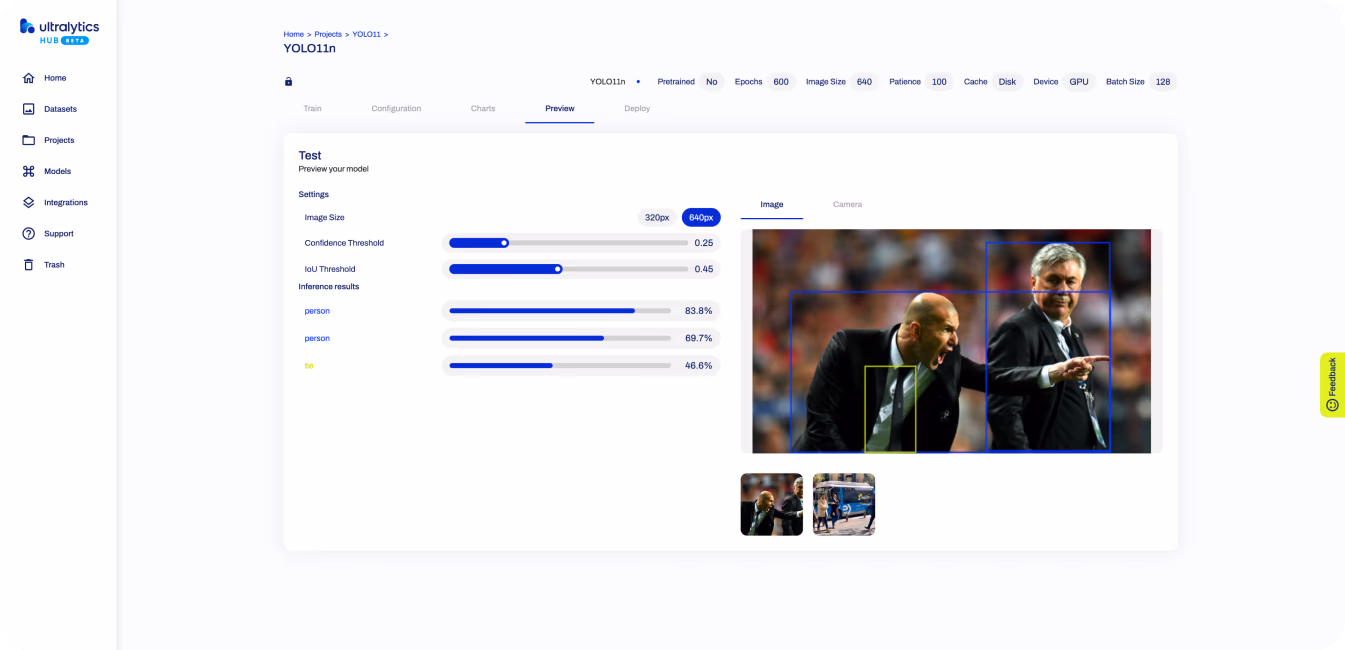Switch to the Charts tab
Screen dimensions: 1345x650
(x=483, y=108)
